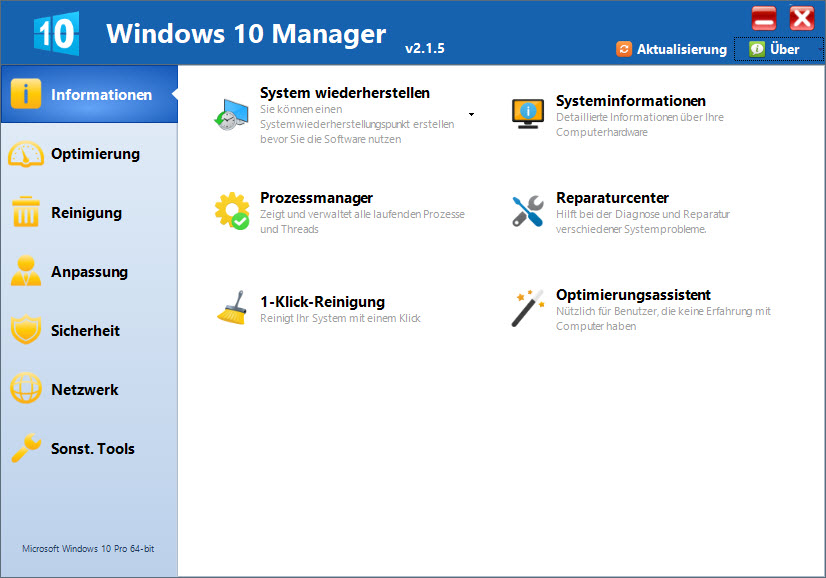Expand the System wiederherstellen dropdown arrow
Viewport: 826px width, 578px height.
point(471,114)
